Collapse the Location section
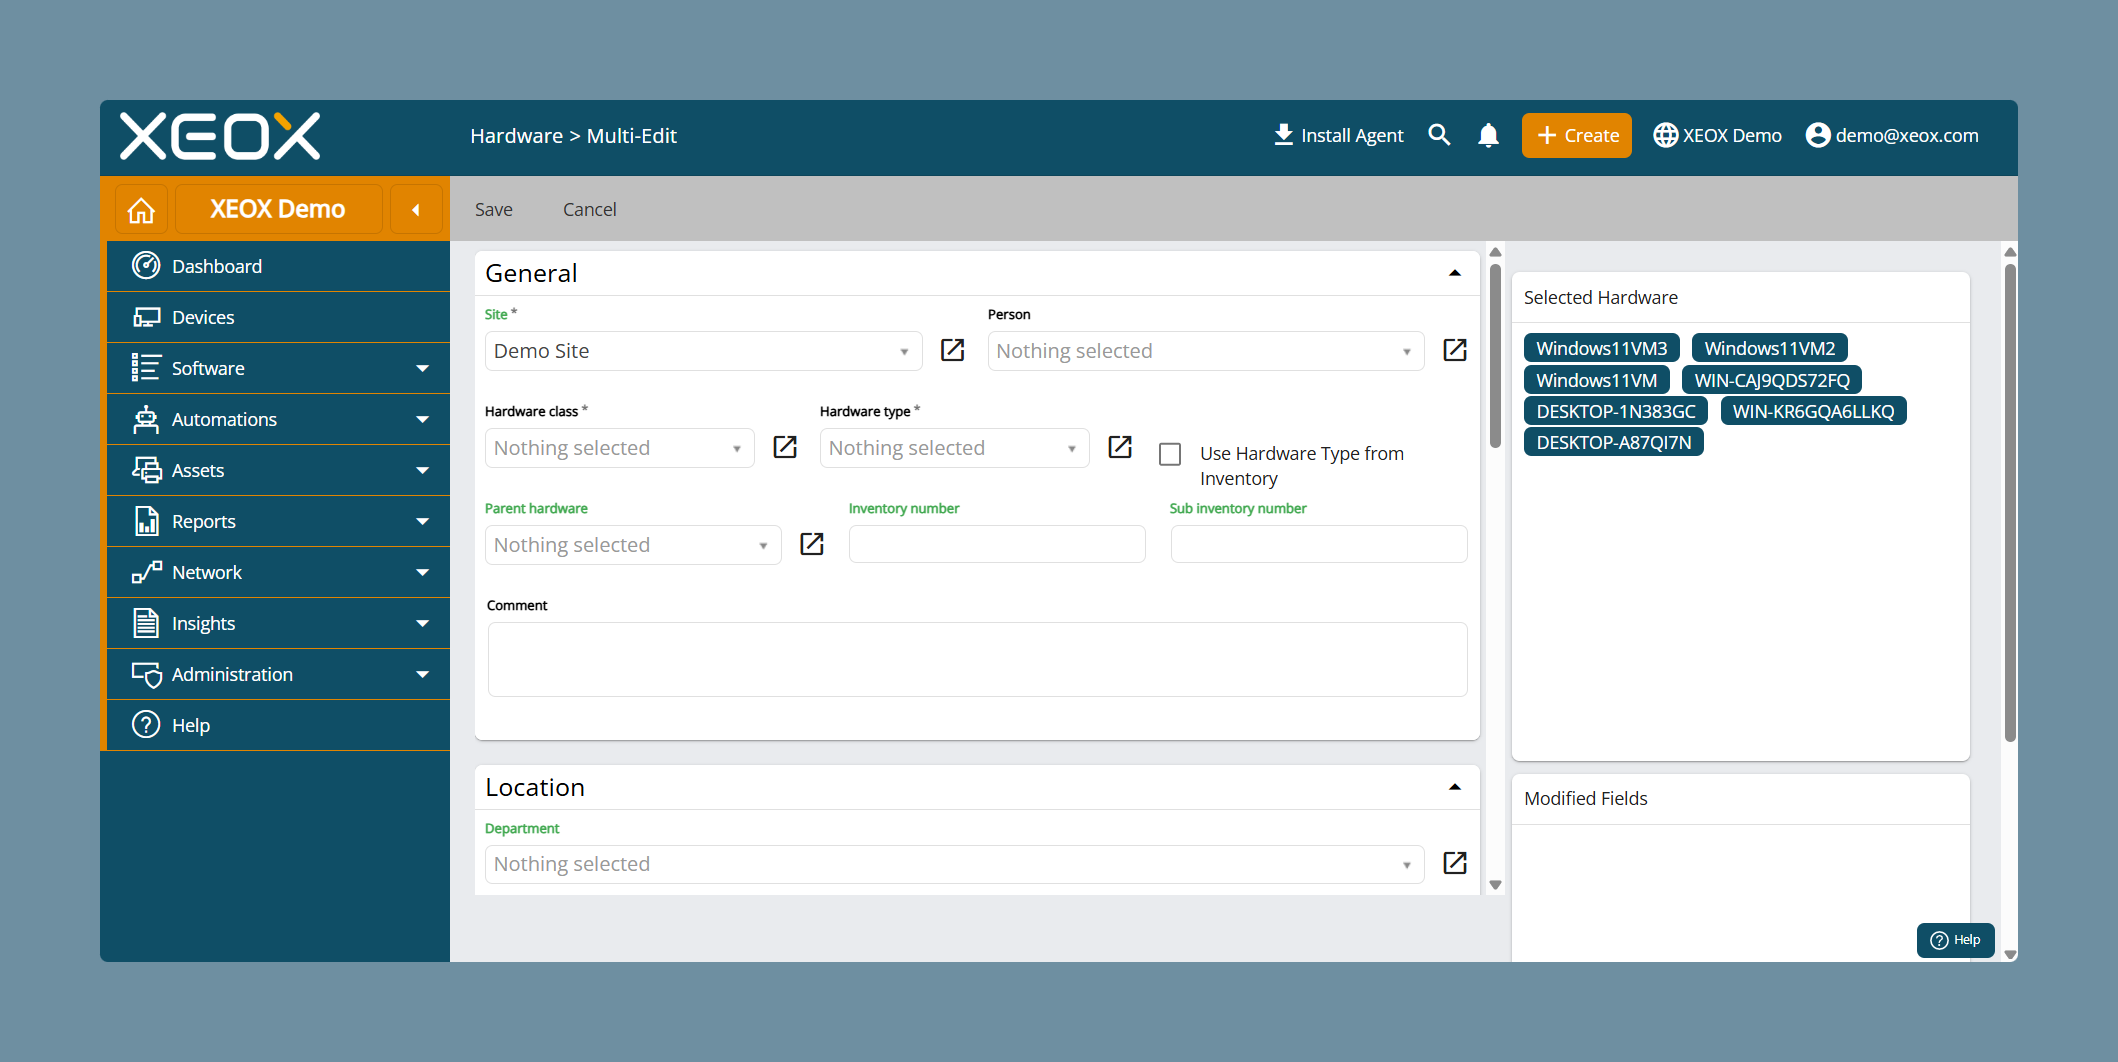 pos(1455,787)
